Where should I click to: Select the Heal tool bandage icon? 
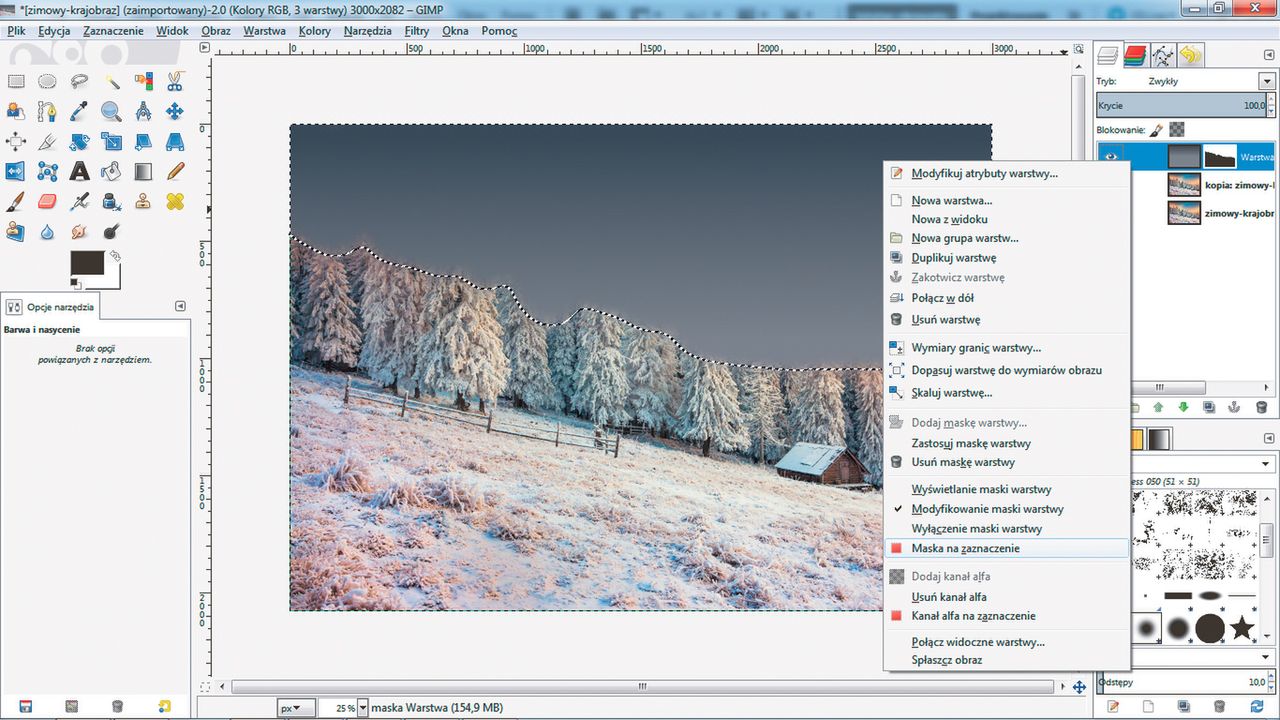click(175, 202)
